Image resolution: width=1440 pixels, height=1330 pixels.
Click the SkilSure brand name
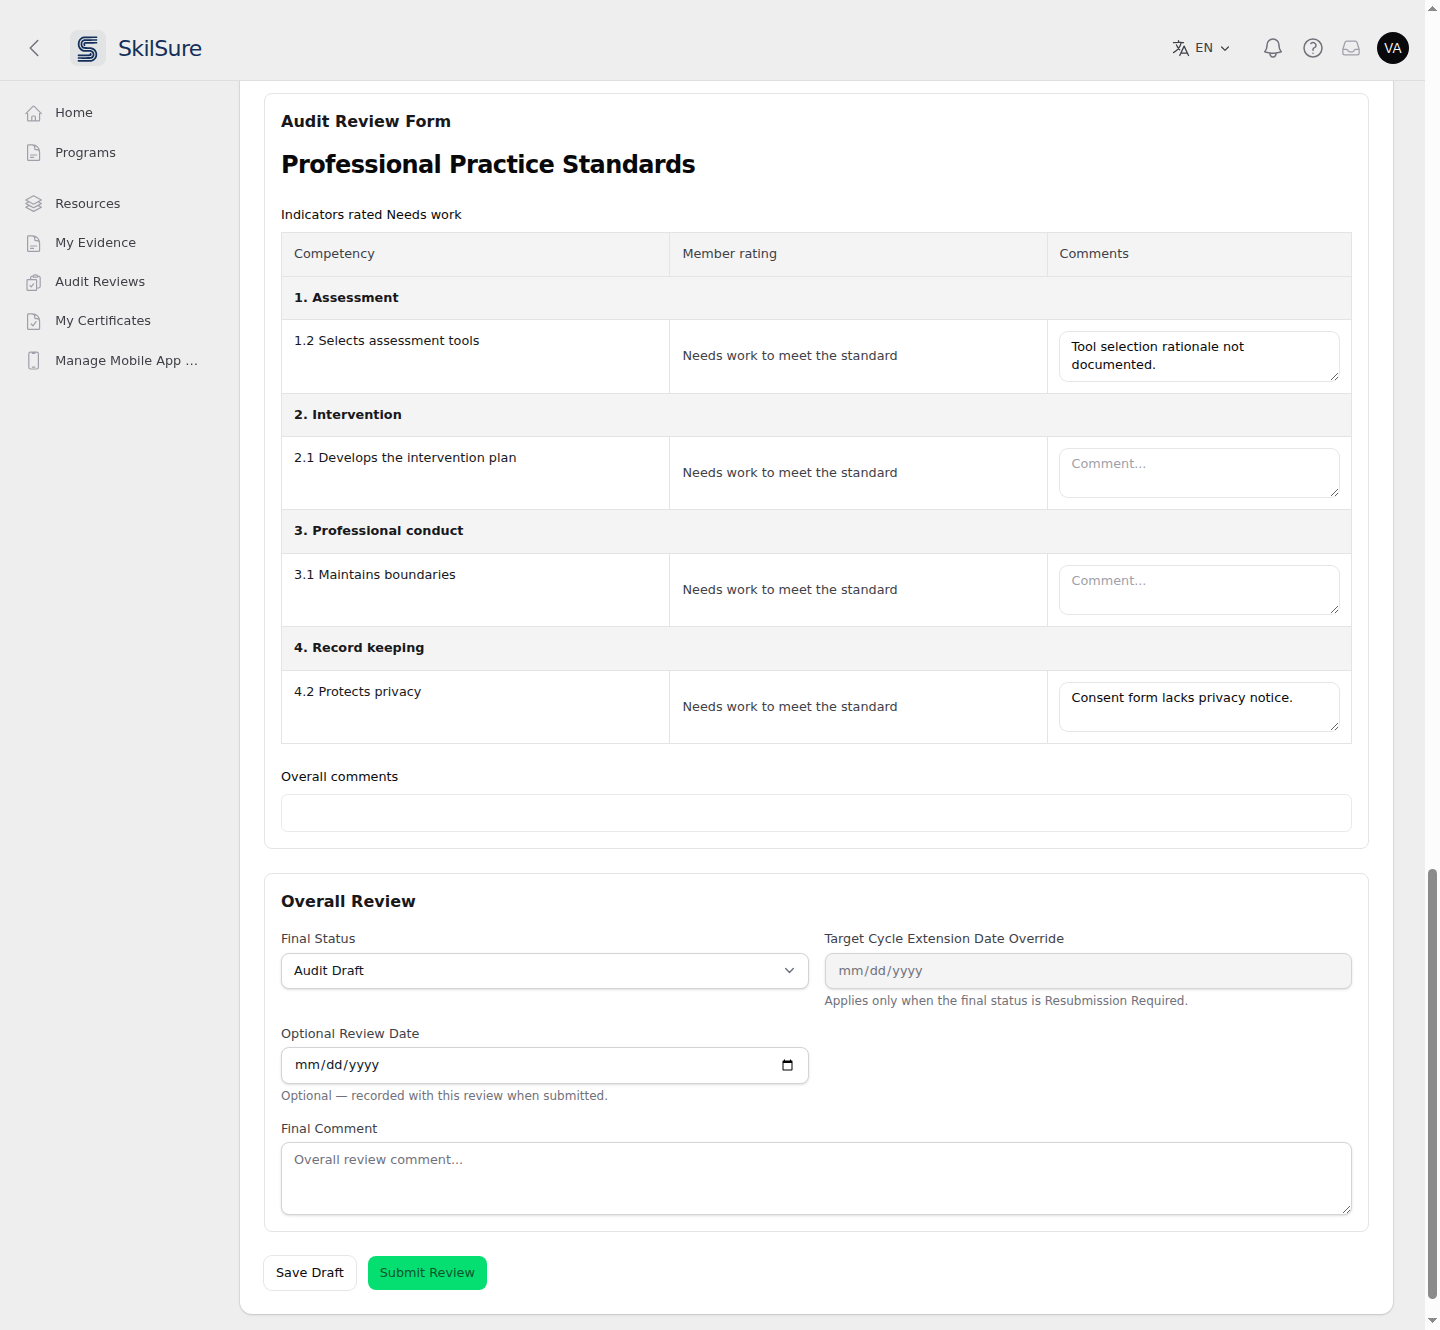click(160, 48)
